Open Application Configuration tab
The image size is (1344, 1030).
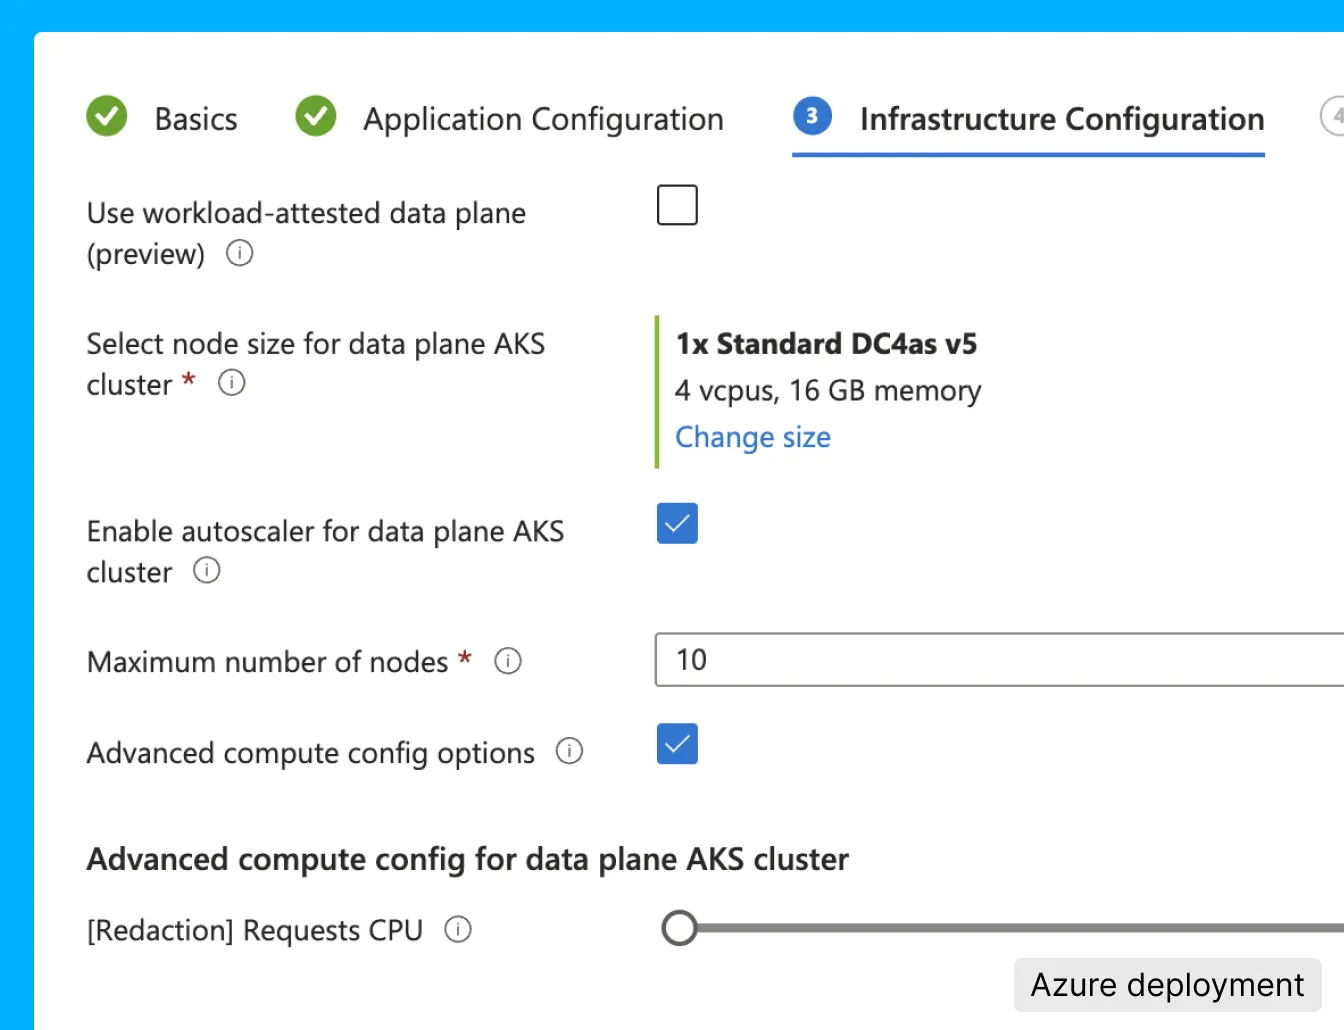(x=543, y=119)
